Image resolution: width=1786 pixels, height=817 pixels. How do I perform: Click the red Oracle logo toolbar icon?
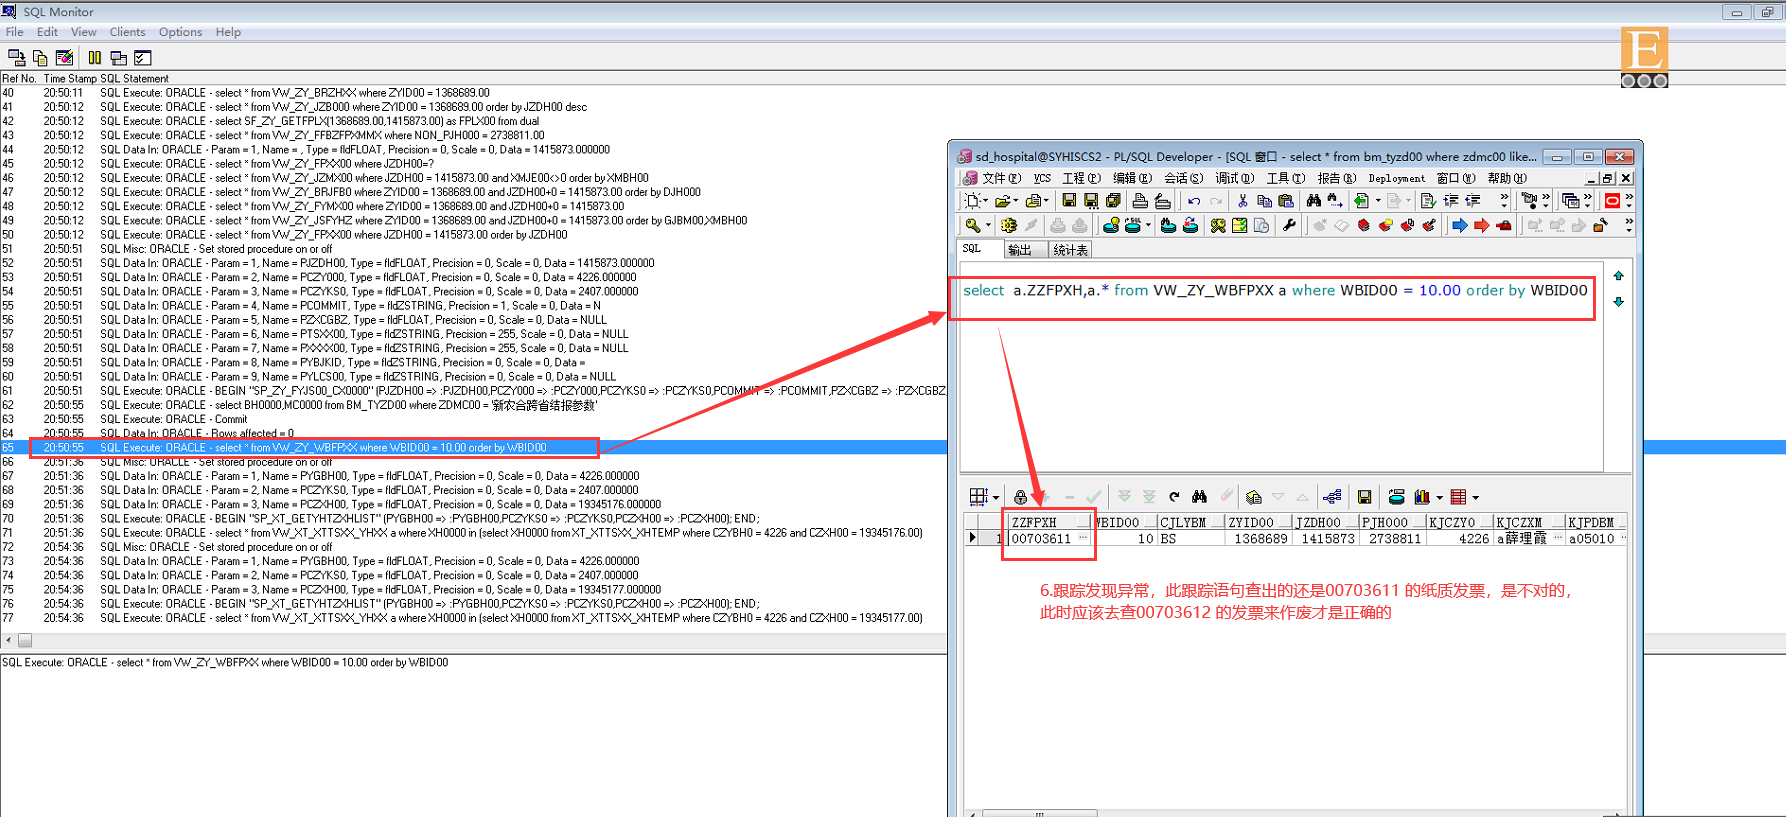tap(1612, 201)
